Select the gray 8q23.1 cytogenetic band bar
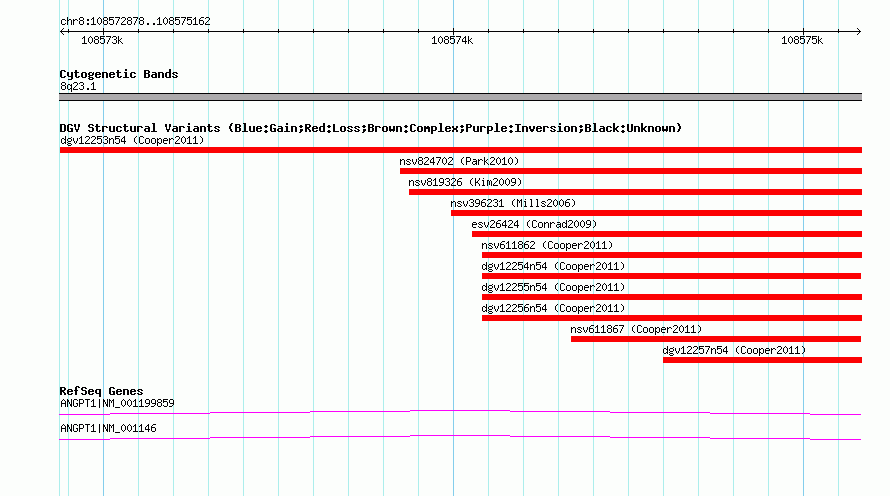The width and height of the screenshot is (890, 496). (x=460, y=97)
